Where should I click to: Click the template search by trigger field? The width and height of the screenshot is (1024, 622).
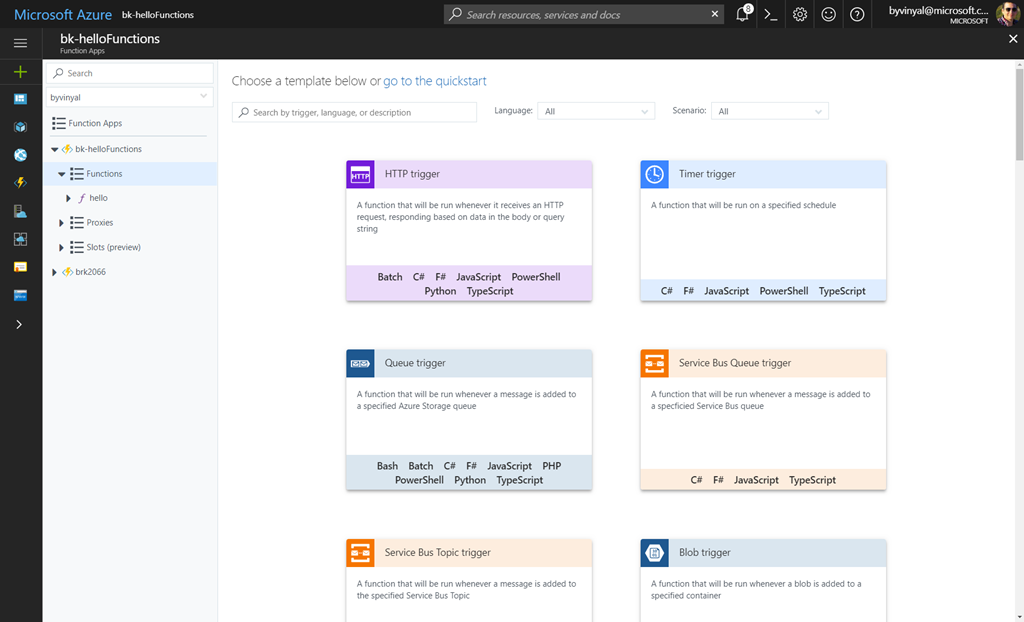(x=354, y=112)
